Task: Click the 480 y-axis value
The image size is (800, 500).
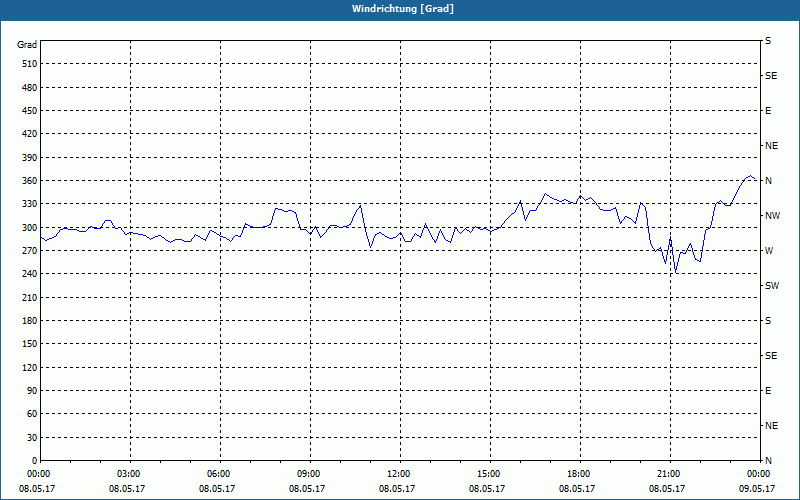Action: pos(30,88)
